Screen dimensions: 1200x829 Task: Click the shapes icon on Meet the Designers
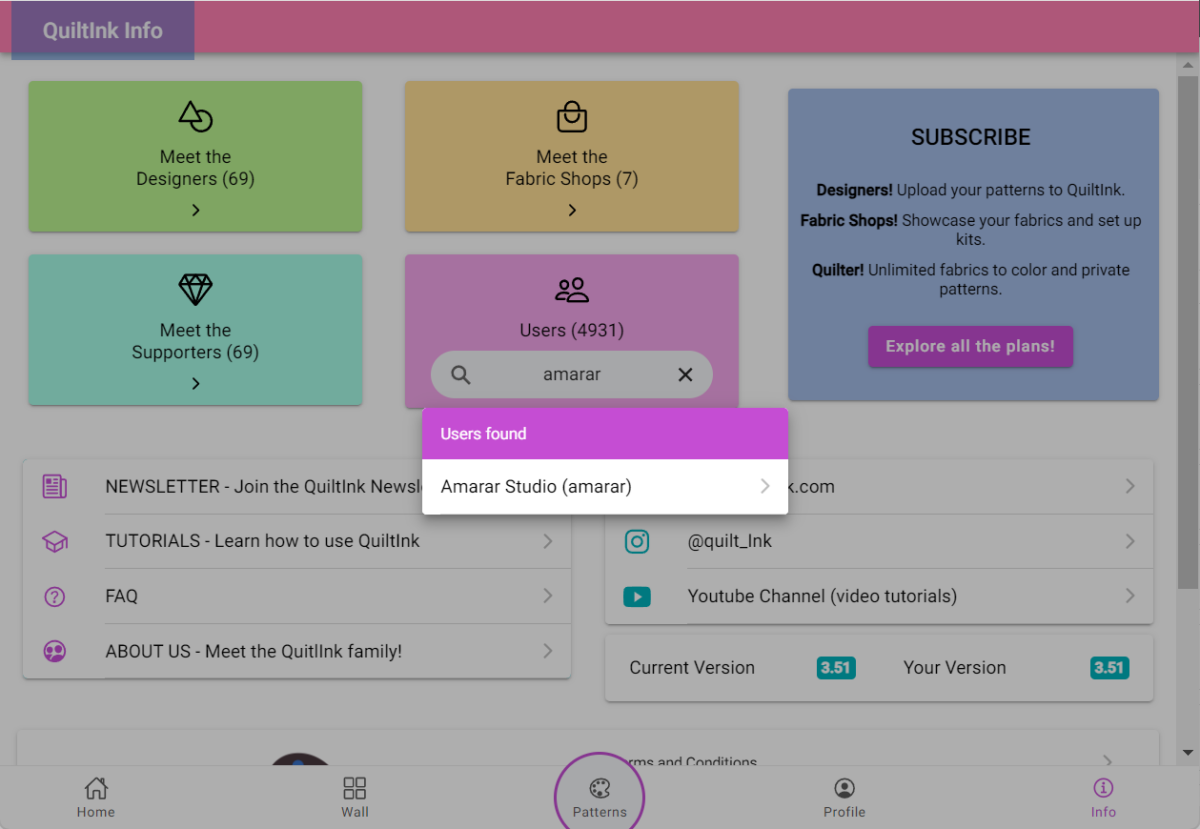pyautogui.click(x=195, y=117)
